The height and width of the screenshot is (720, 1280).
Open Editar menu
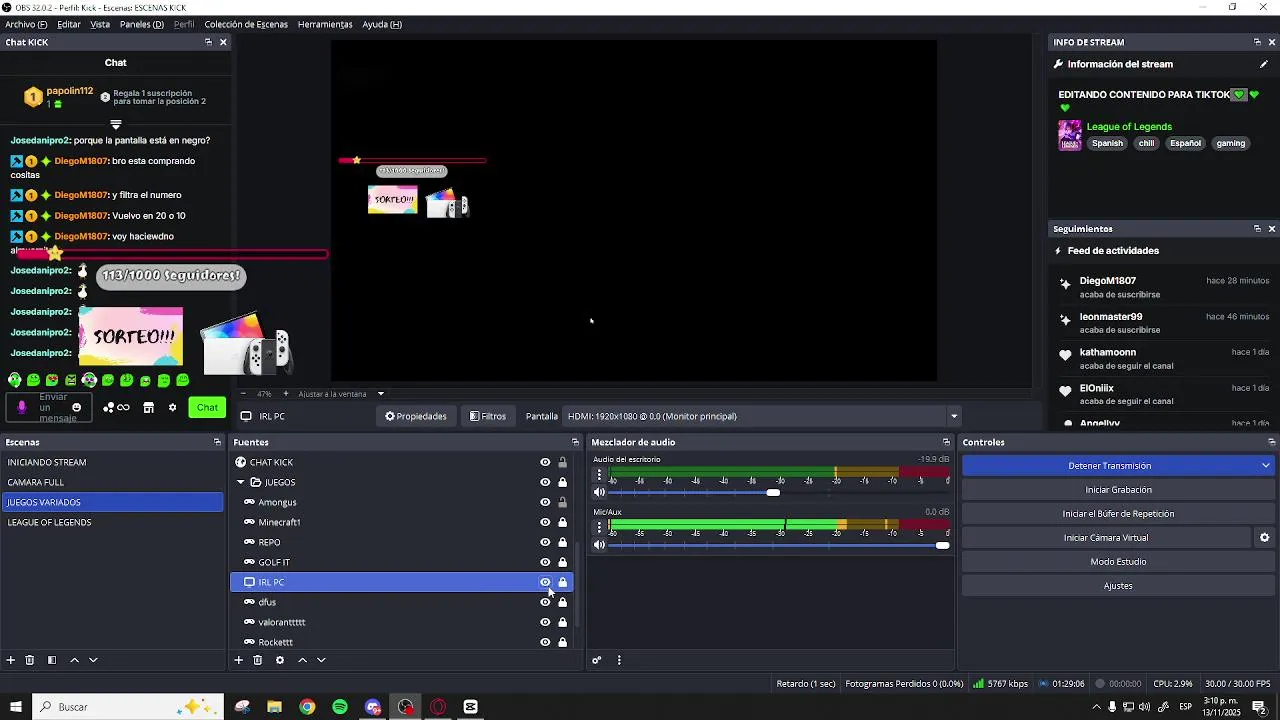69,24
